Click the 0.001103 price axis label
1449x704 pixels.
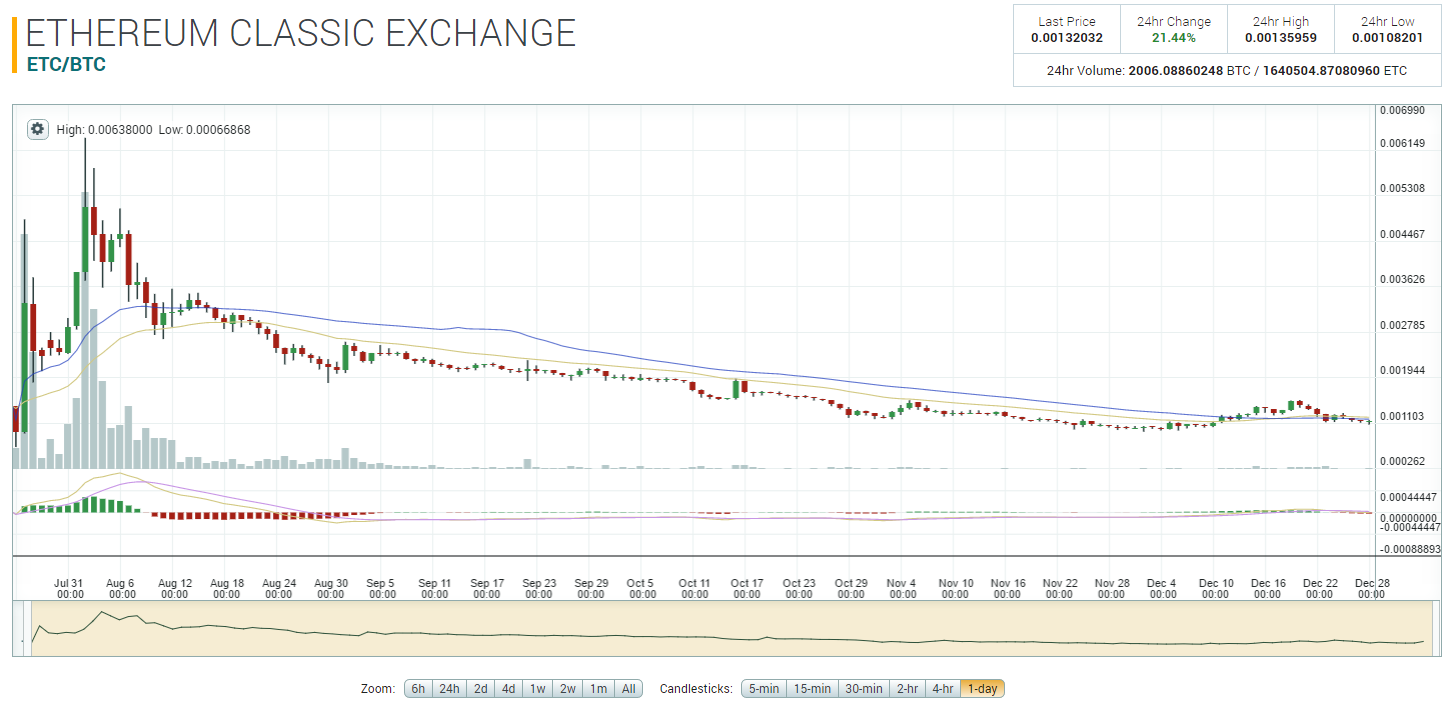1402,416
